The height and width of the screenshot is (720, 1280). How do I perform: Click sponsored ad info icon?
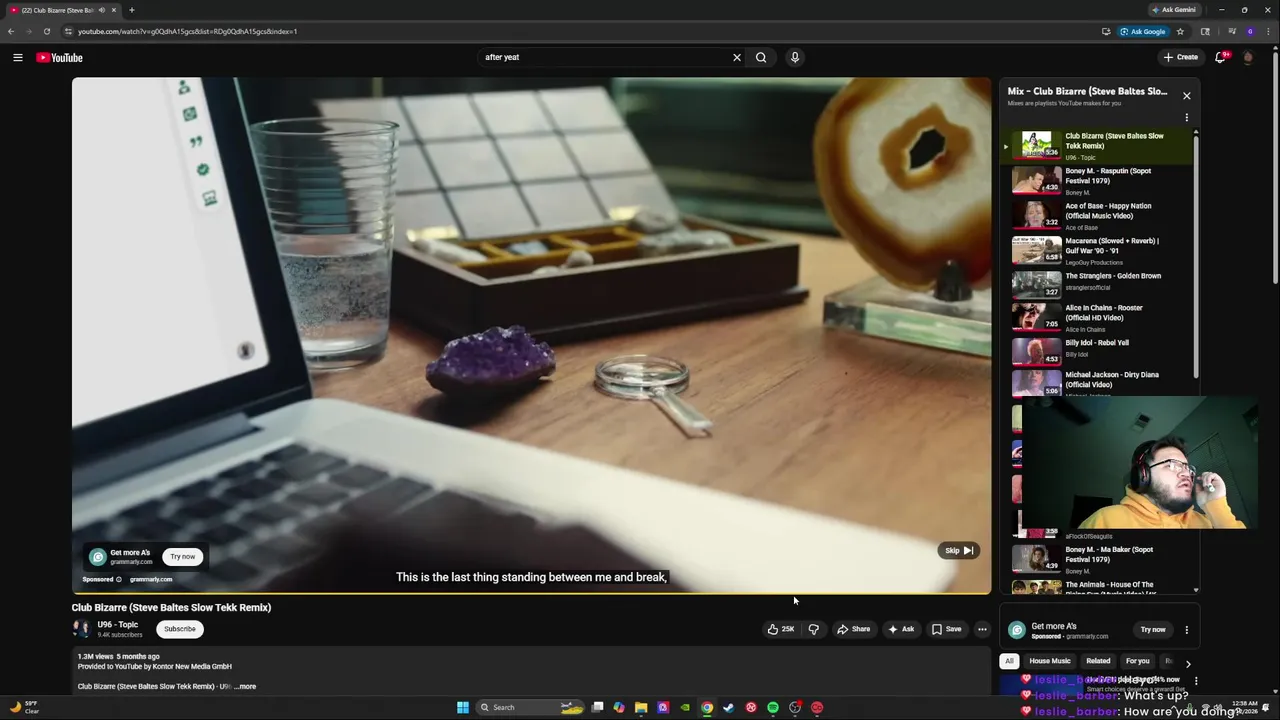pos(119,579)
